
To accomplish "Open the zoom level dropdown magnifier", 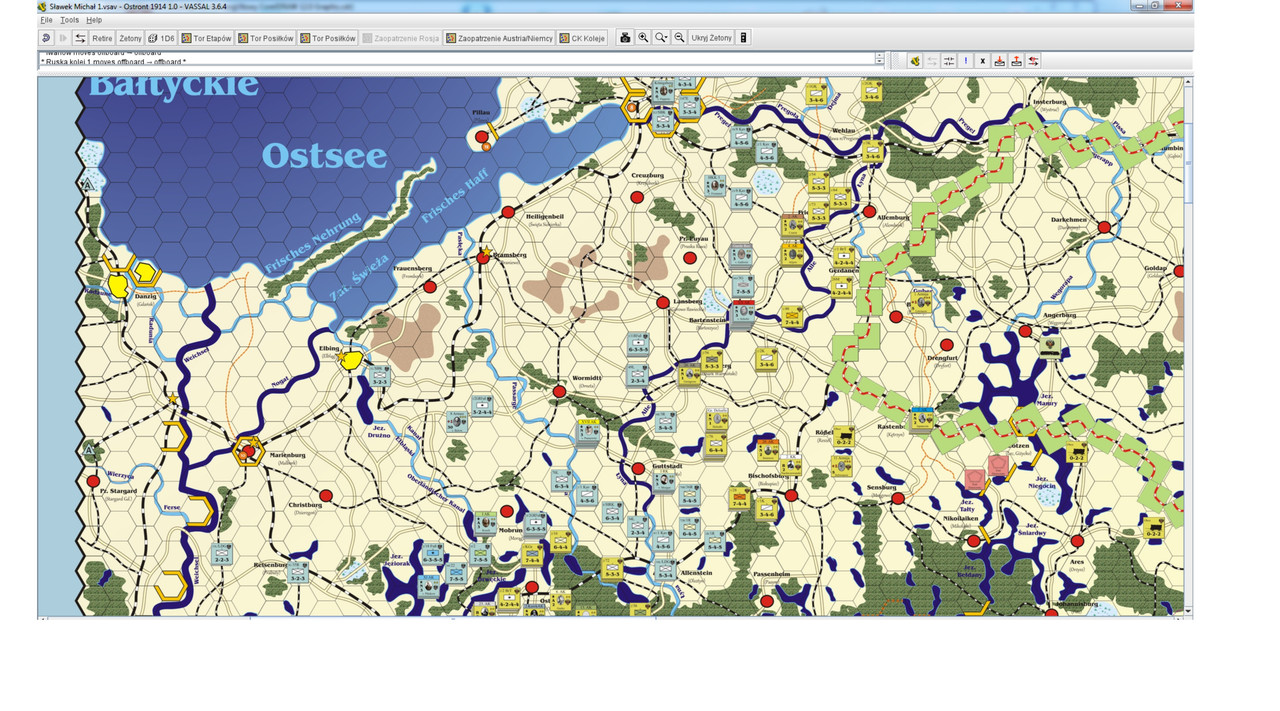I will coord(661,38).
